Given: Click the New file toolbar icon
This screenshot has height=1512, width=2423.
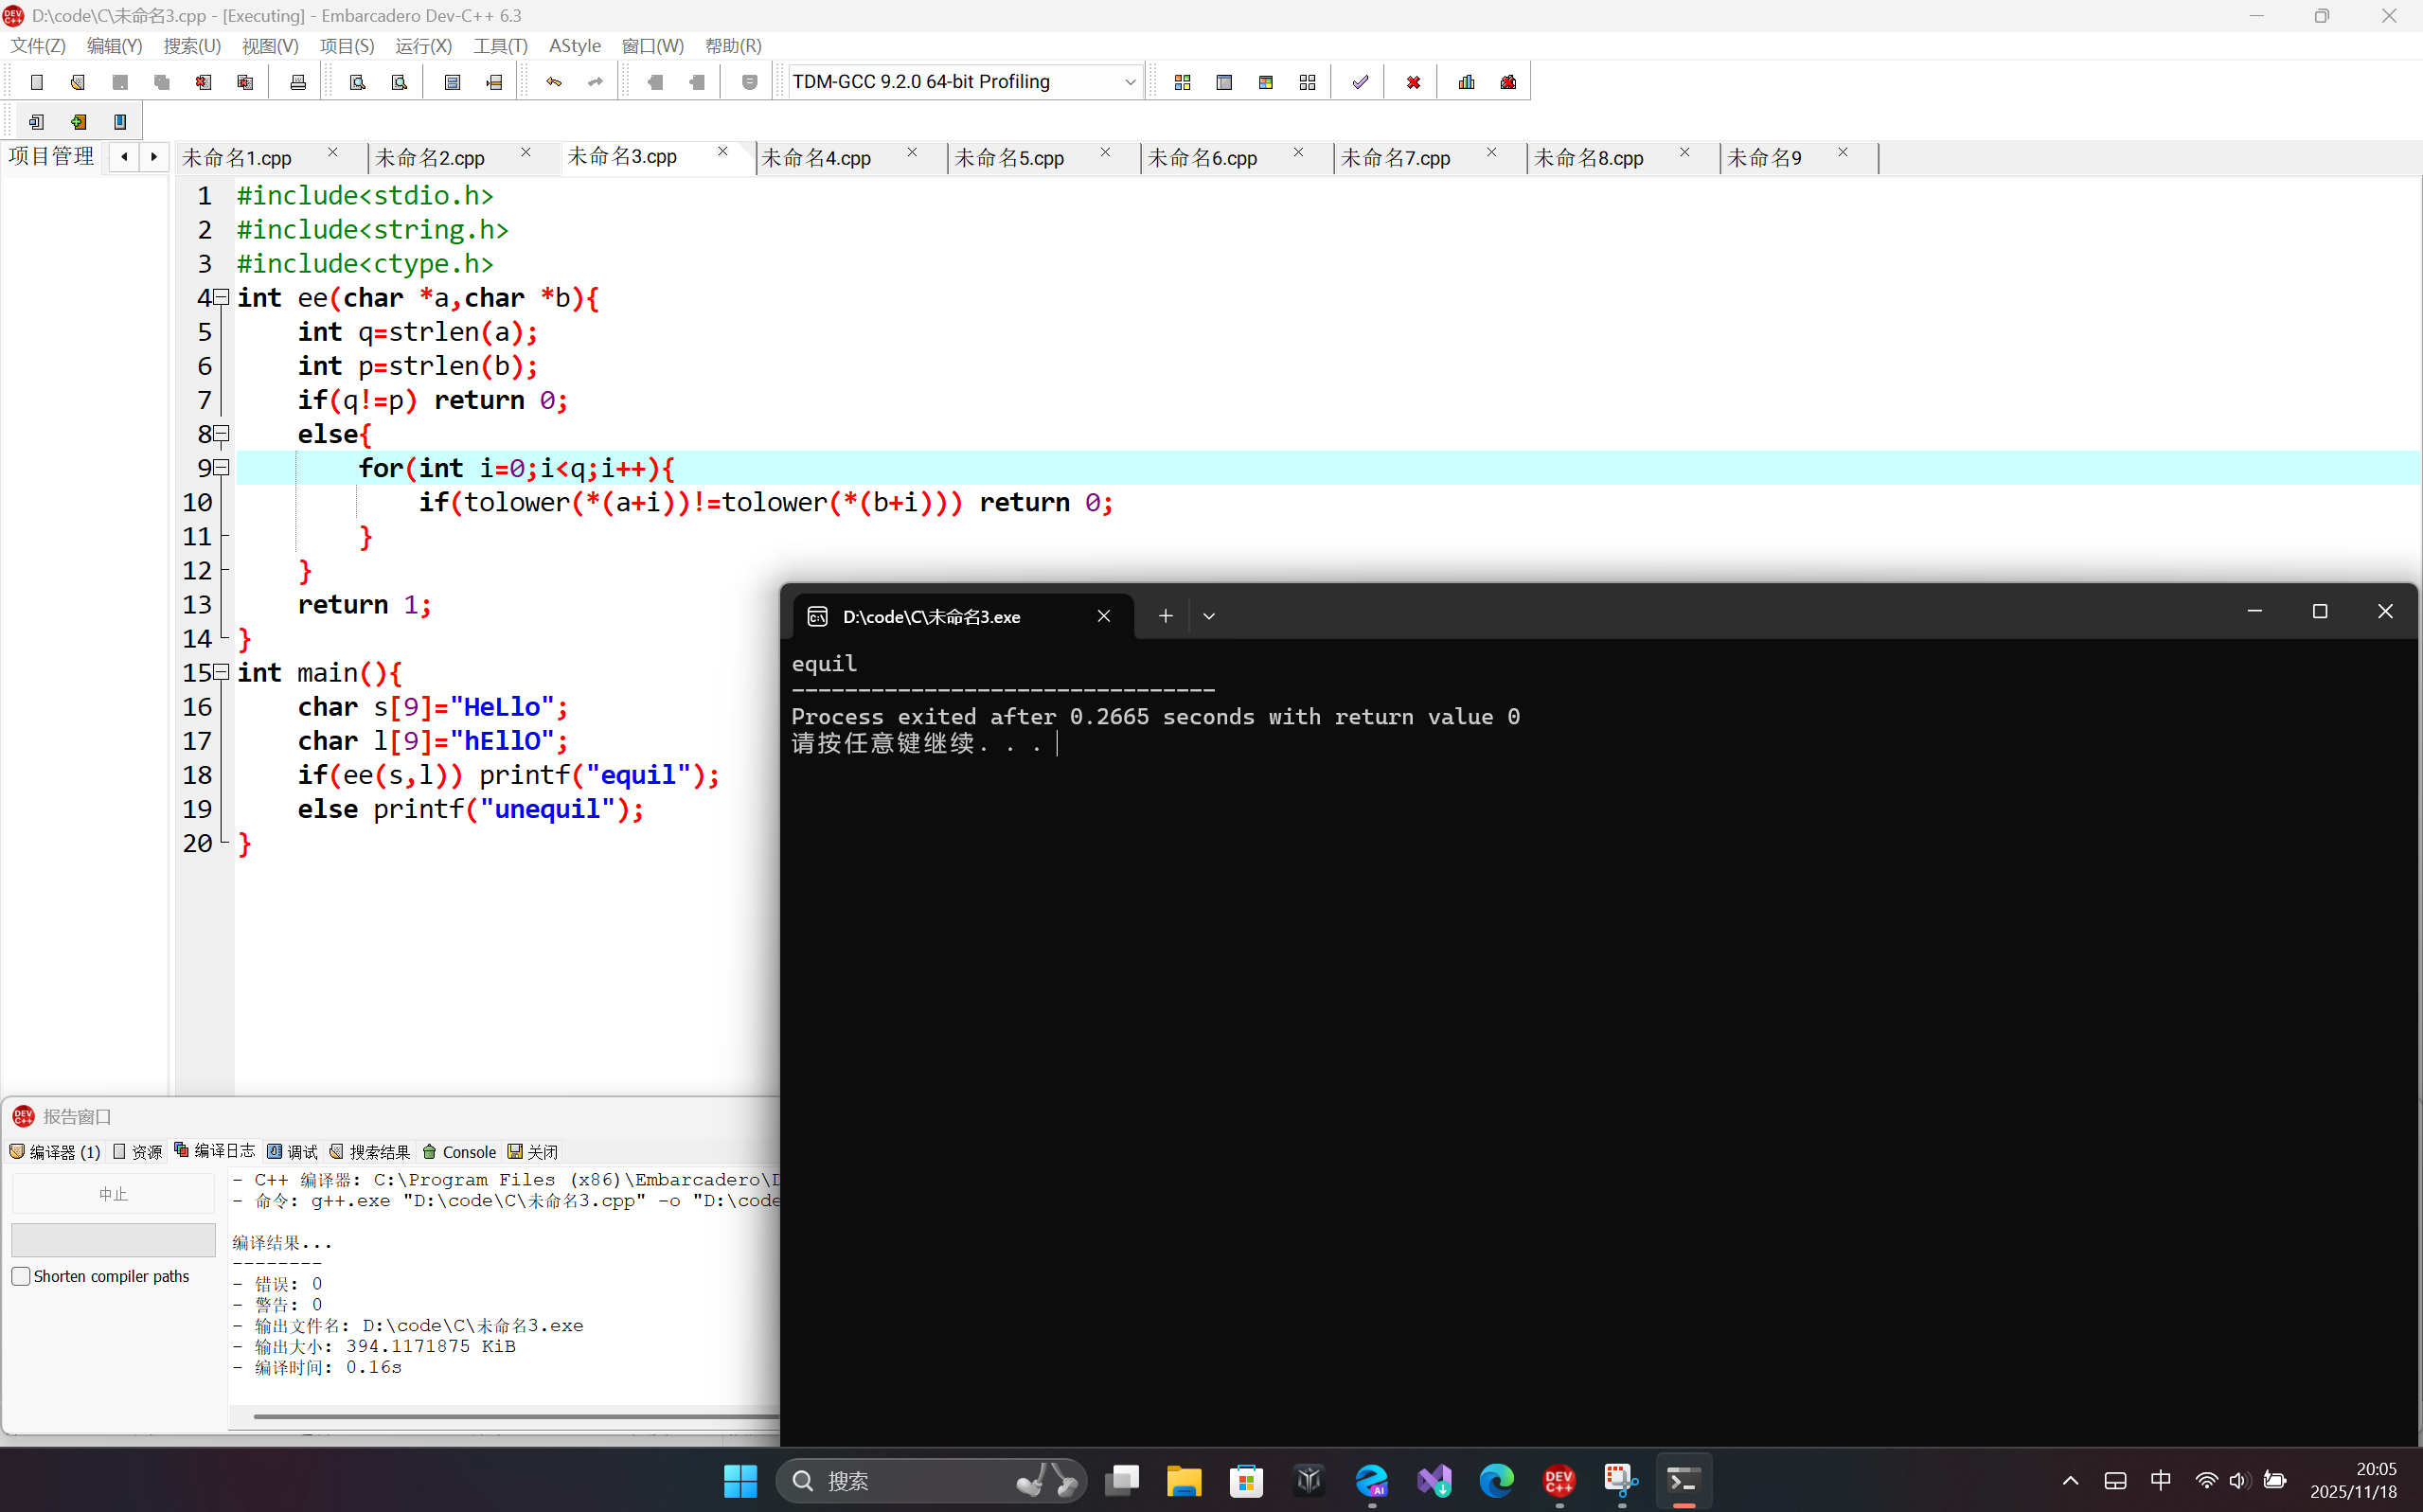Looking at the screenshot, I should pyautogui.click(x=37, y=82).
